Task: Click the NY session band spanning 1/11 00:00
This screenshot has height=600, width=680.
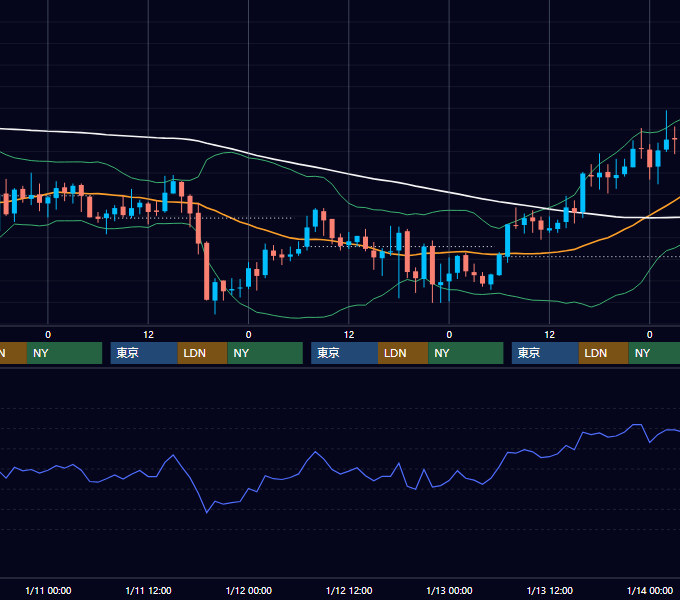Action: click(x=64, y=353)
